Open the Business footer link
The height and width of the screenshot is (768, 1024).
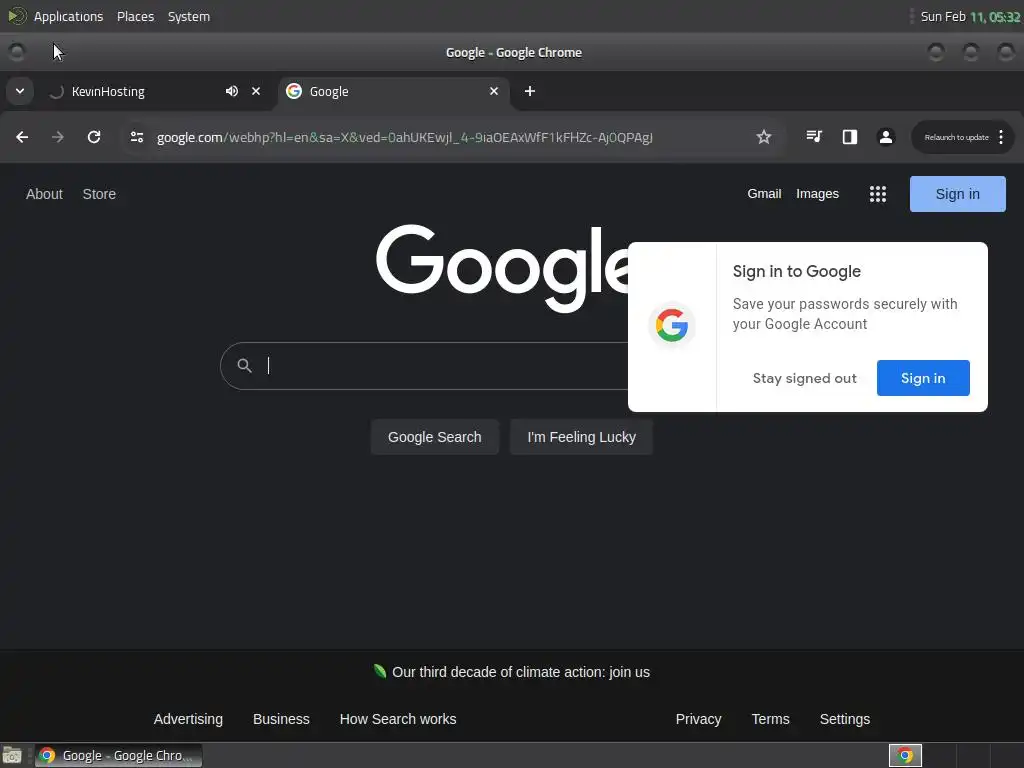coord(281,719)
